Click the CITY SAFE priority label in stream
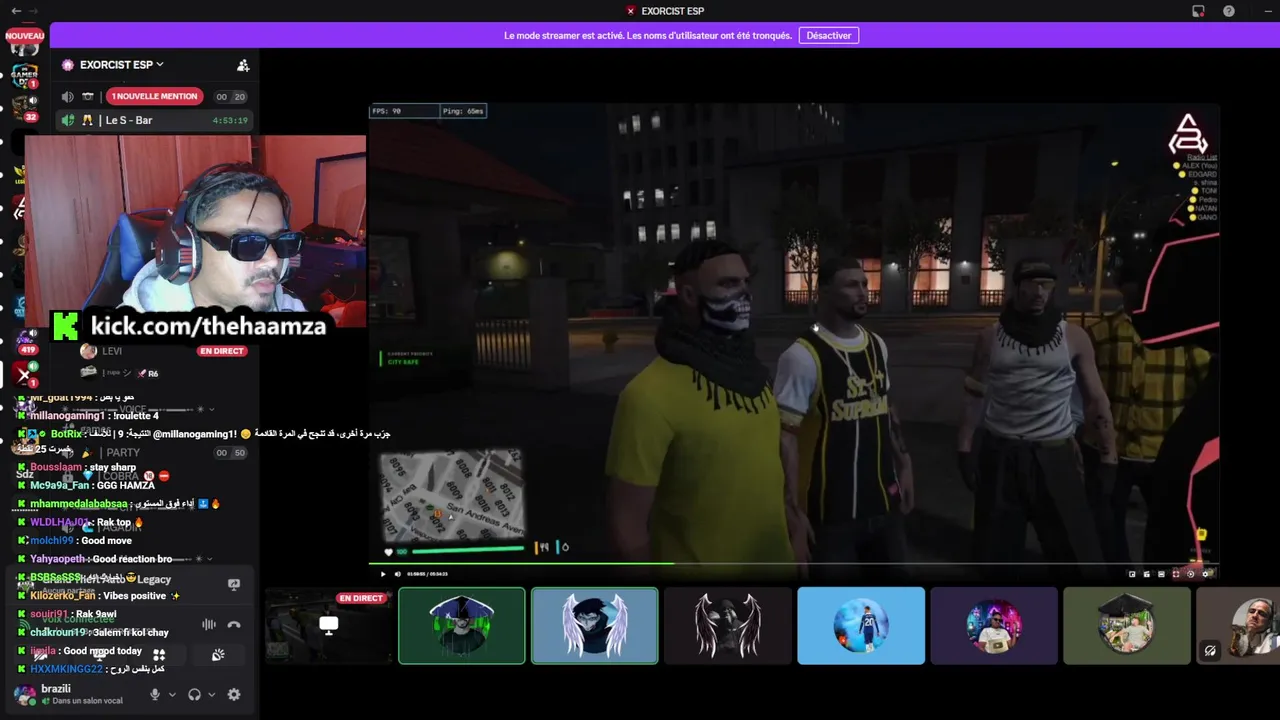1280x720 pixels. pyautogui.click(x=403, y=362)
